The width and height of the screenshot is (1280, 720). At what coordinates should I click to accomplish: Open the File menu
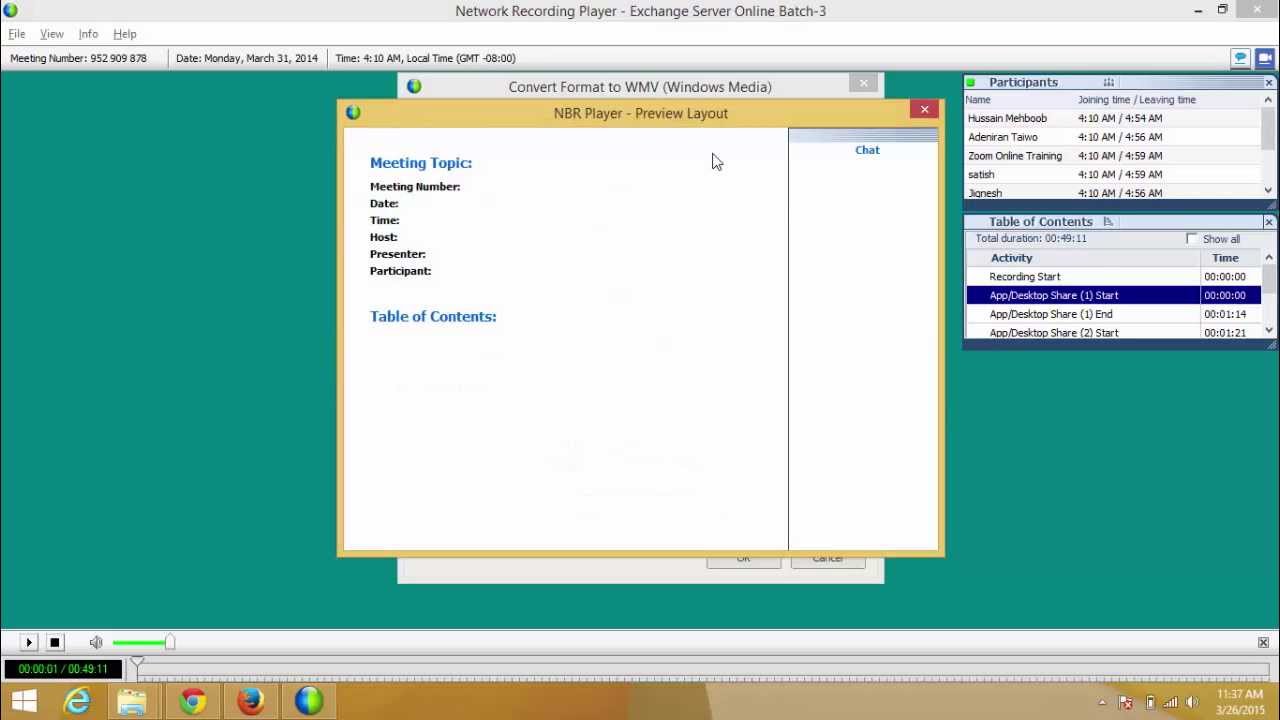tap(17, 34)
